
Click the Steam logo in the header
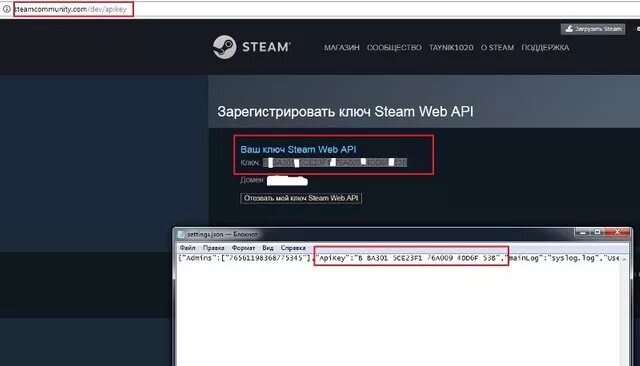point(251,47)
